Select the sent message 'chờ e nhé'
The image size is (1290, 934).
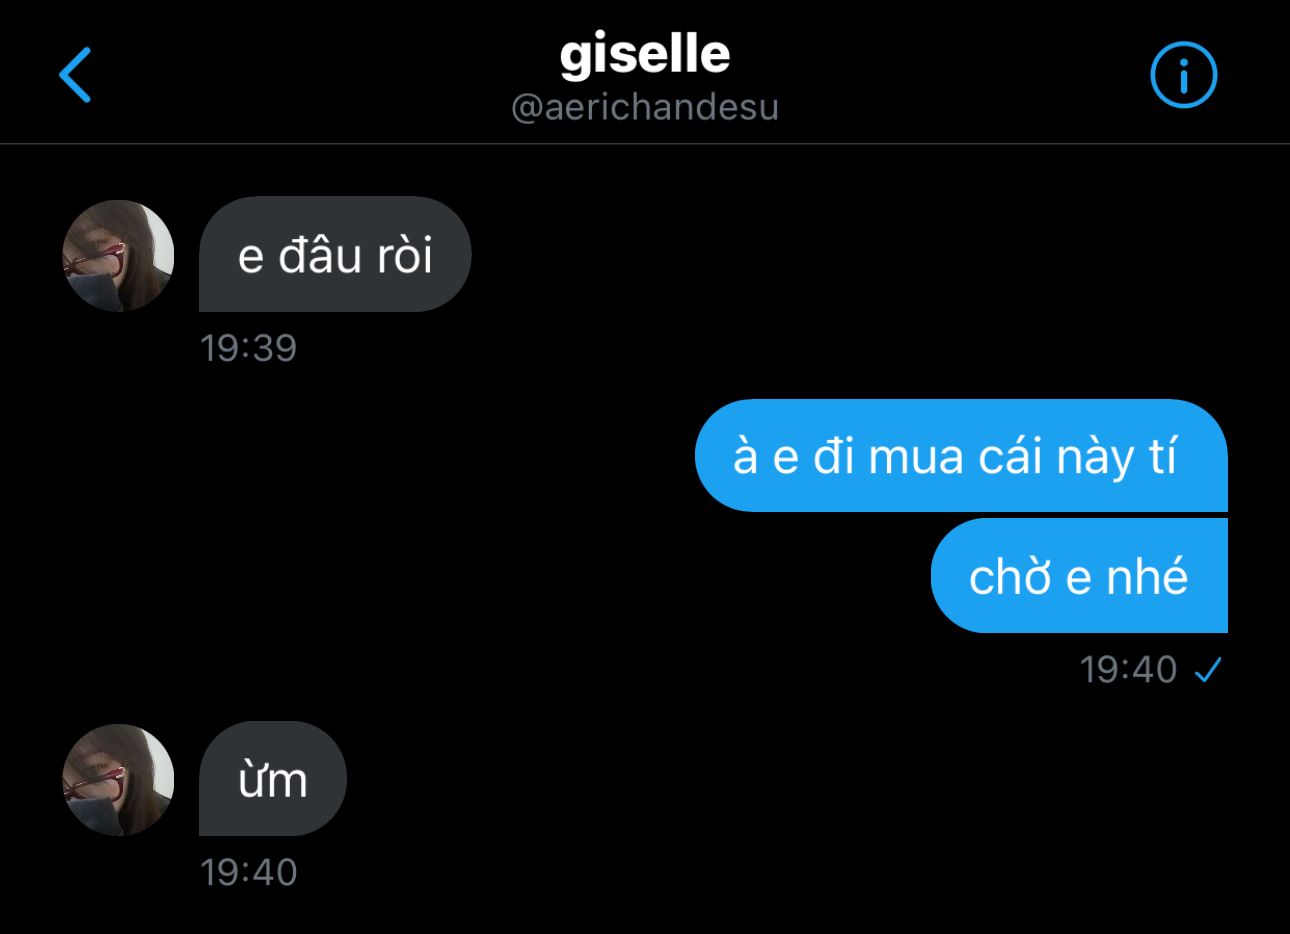(x=1079, y=576)
